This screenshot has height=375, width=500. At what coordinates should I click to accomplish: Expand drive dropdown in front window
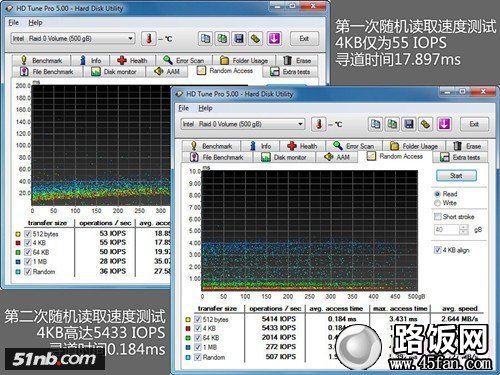pos(300,124)
